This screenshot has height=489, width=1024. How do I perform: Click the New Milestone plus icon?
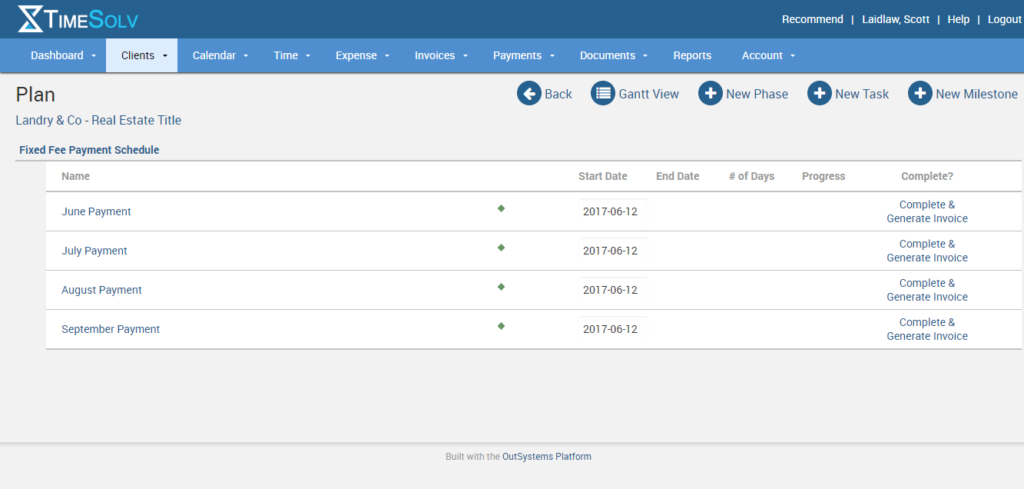coord(920,94)
